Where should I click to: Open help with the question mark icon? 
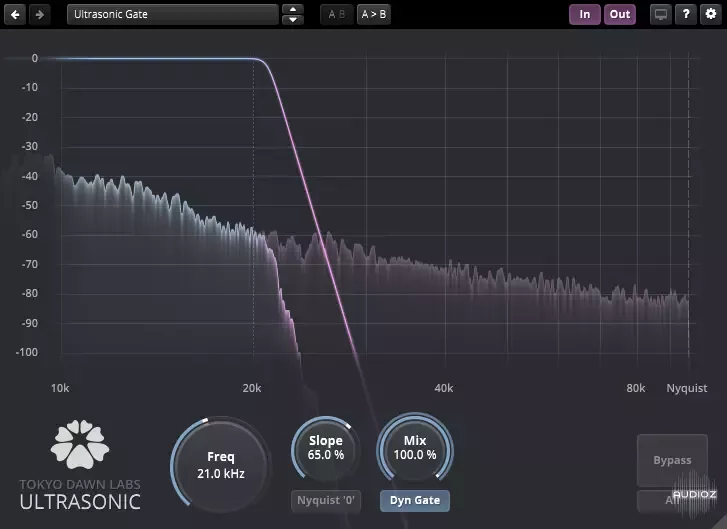686,14
